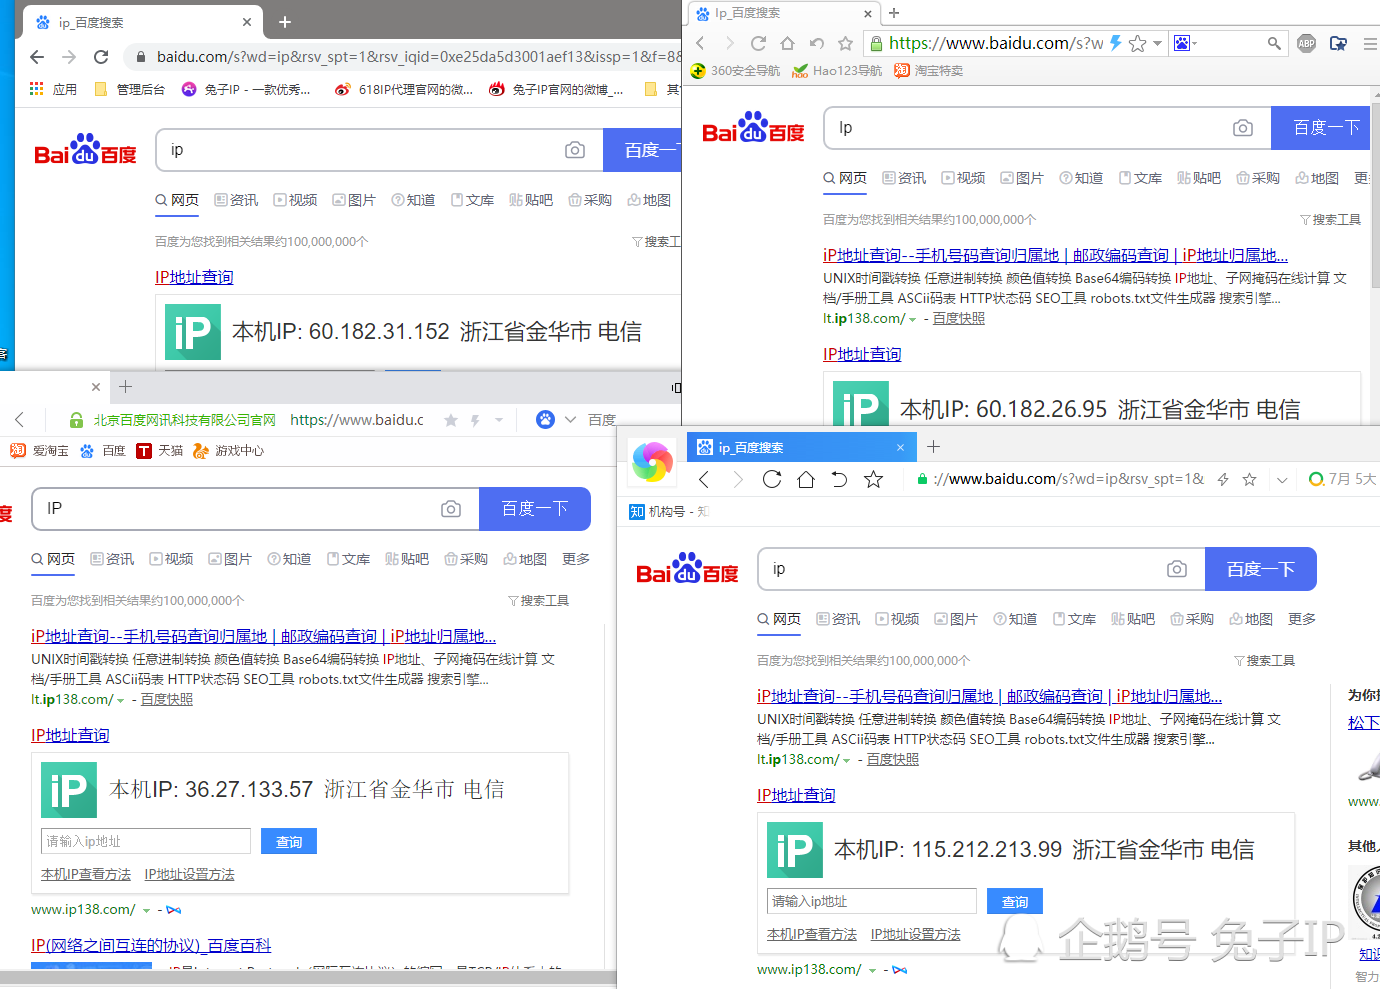Click the magnifier icon in the small paw search box
The width and height of the screenshot is (1380, 989).
click(1273, 43)
